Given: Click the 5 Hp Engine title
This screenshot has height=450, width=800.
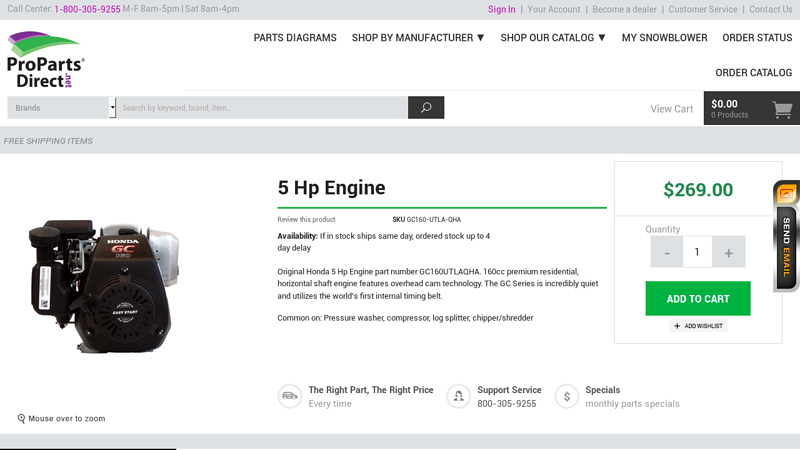Looking at the screenshot, I should pos(331,188).
